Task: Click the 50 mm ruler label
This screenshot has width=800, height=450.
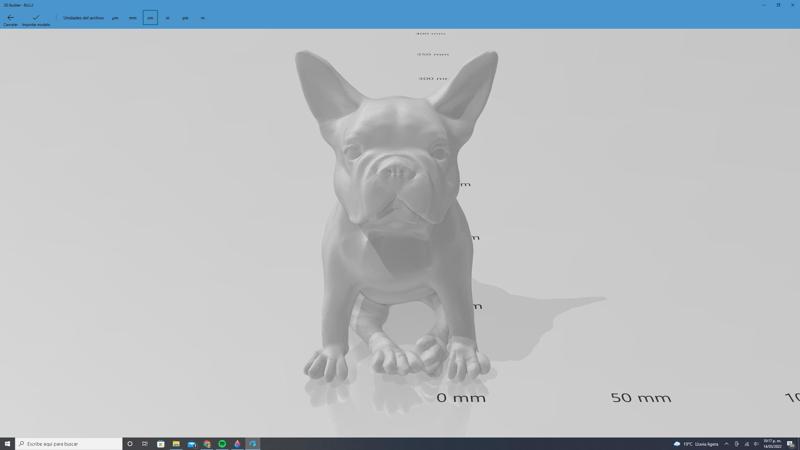Action: pos(641,397)
